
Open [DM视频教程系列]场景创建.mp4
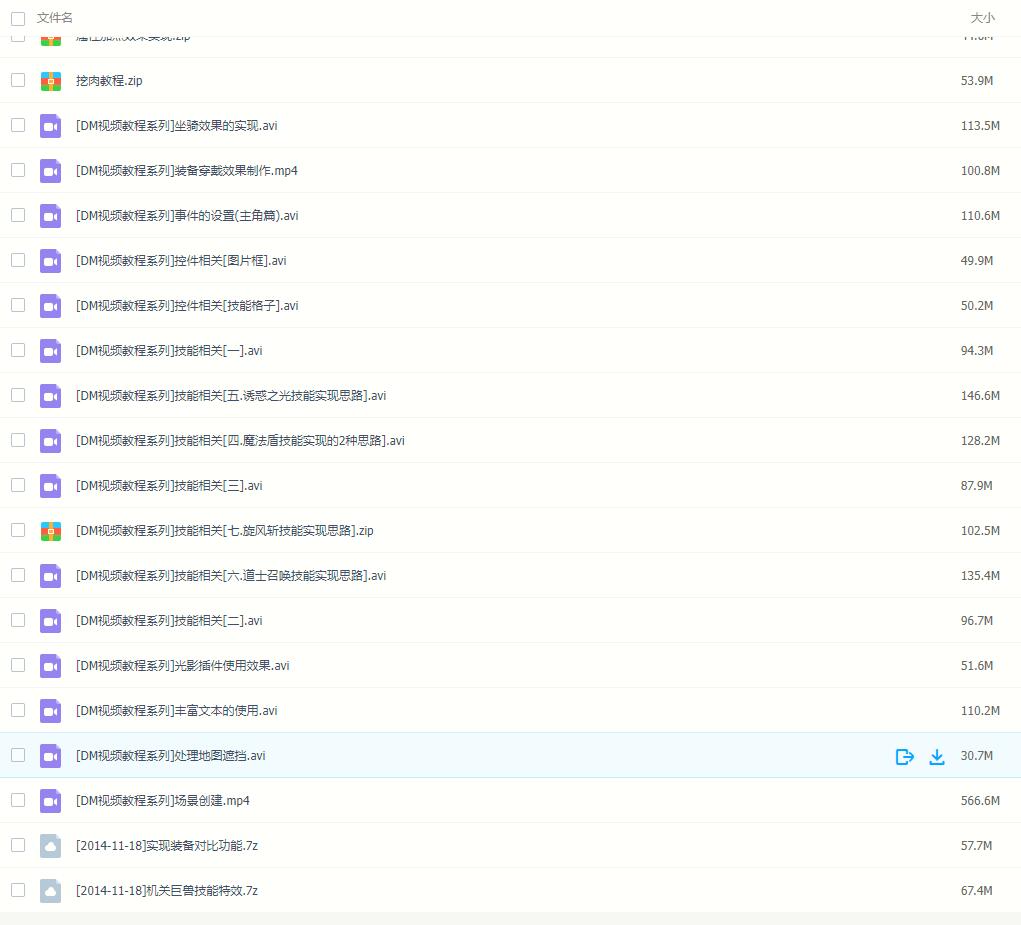tap(163, 800)
